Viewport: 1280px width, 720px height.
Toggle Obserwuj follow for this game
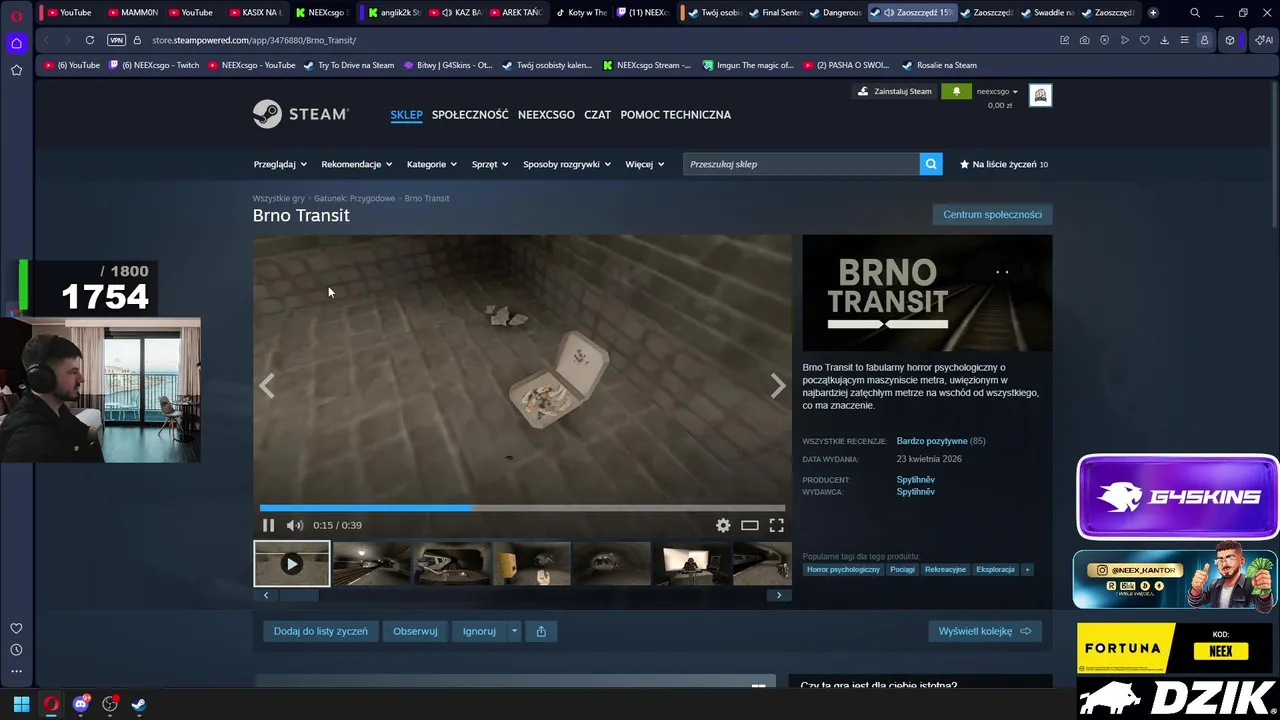click(415, 631)
